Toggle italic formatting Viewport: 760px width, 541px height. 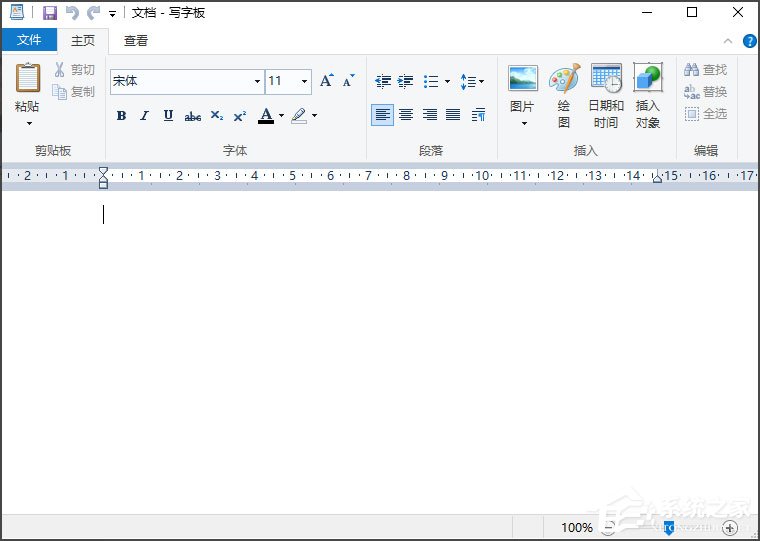144,116
